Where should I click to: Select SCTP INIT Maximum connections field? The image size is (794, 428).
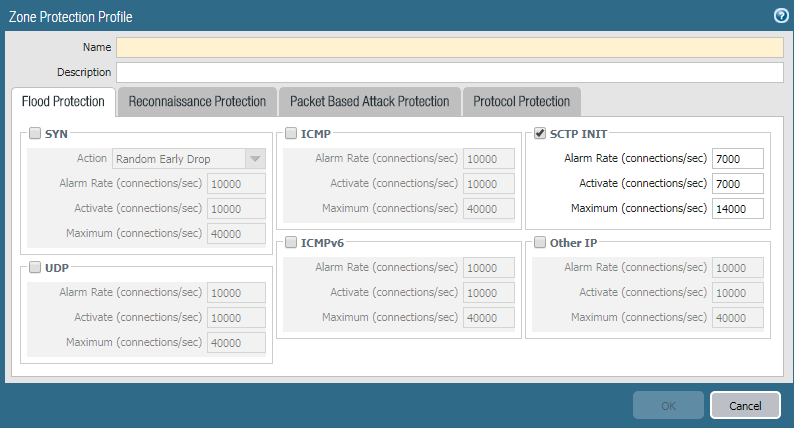click(x=738, y=208)
